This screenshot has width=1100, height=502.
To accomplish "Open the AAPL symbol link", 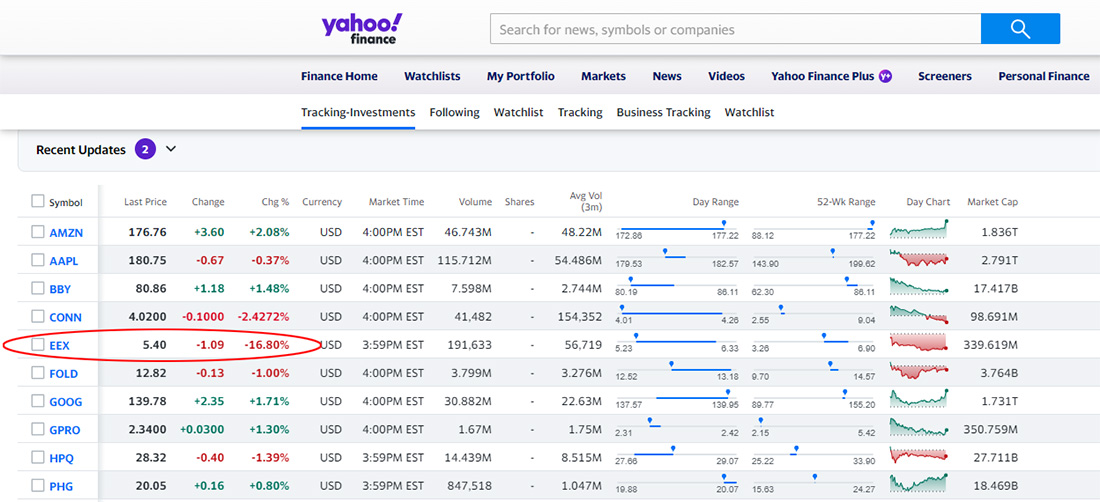I will (64, 261).
